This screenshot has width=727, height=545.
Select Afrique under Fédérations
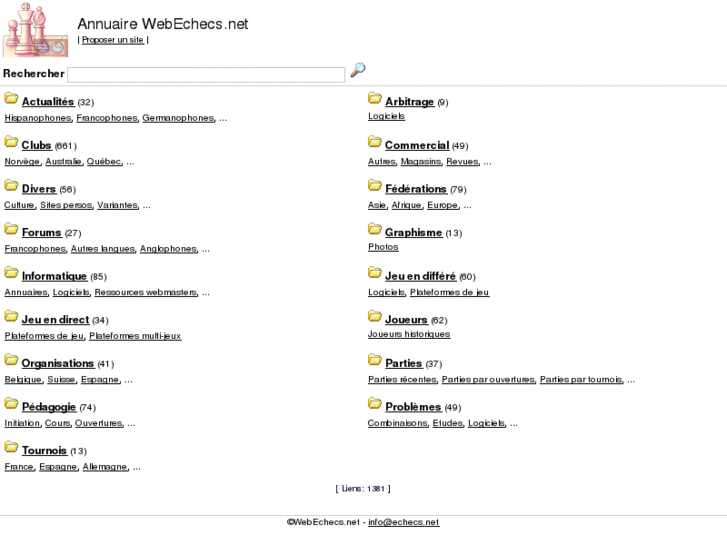point(407,205)
